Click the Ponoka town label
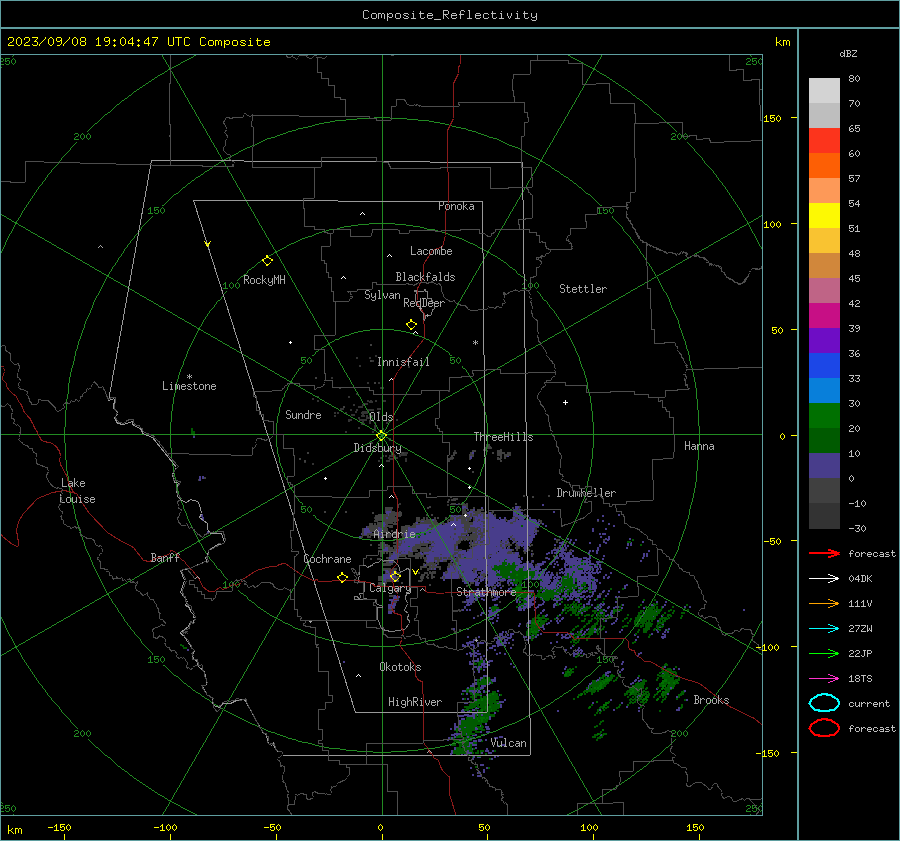 456,206
